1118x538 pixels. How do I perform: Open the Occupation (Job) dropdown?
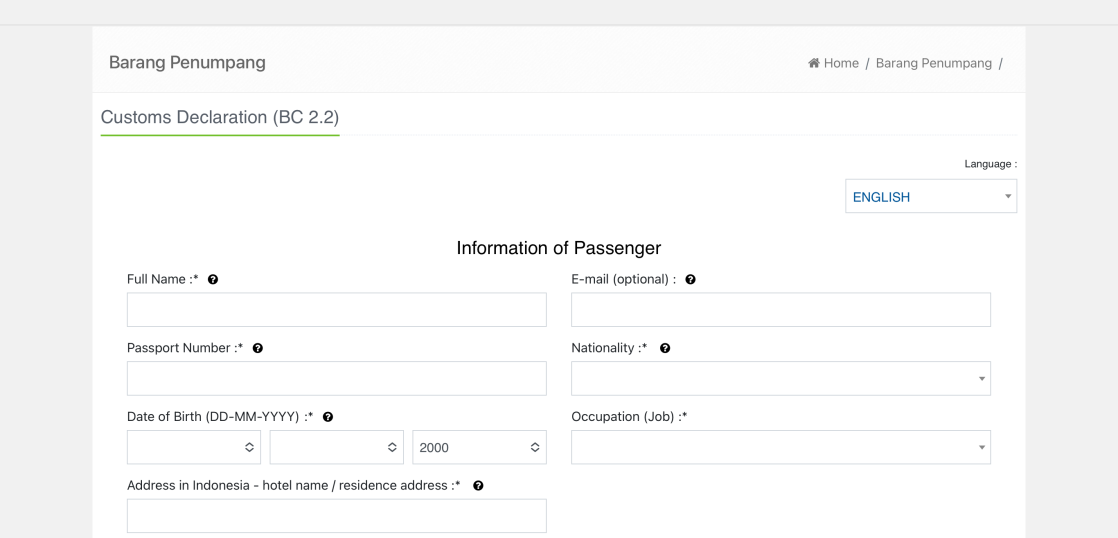780,448
